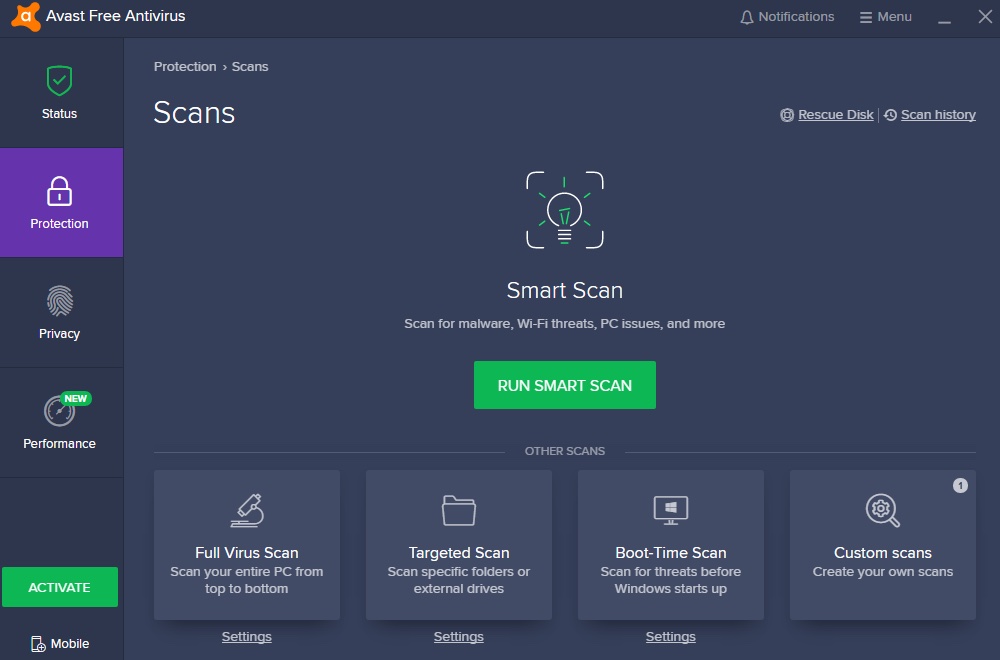Switch to the Performance tab label
This screenshot has height=660, width=1000.
tap(59, 443)
